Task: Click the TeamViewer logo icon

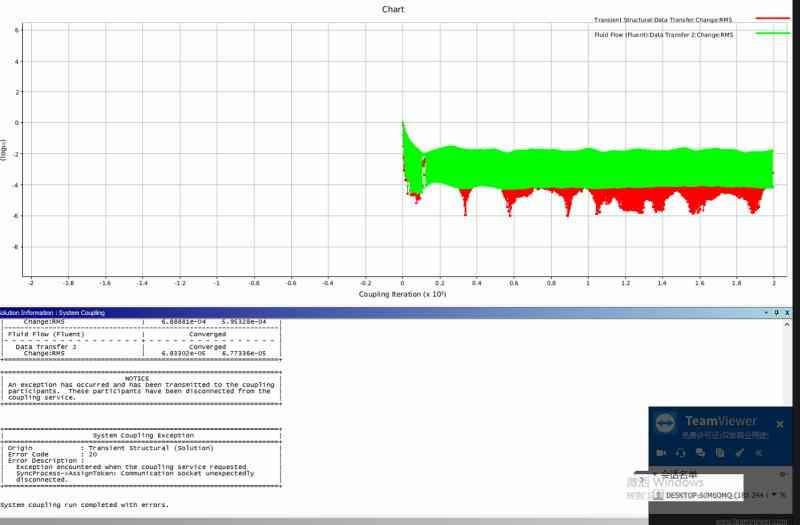Action: coord(667,423)
